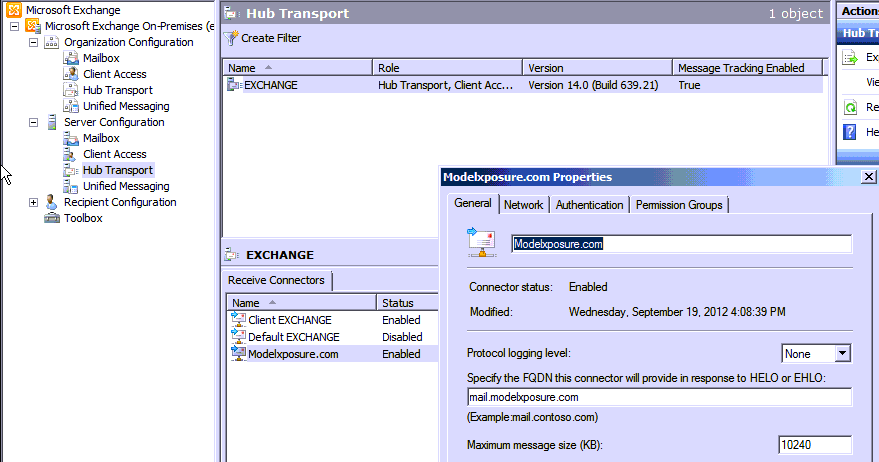Sort server list by Name column
Viewport: 879px width, 462px height.
pos(297,68)
